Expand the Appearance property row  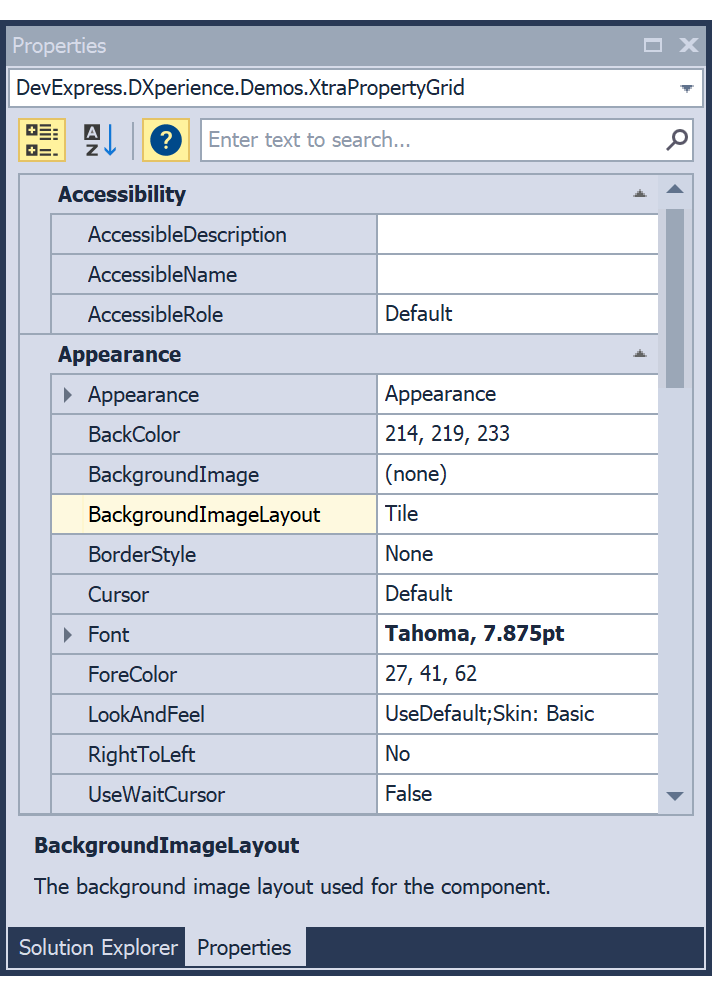(67, 394)
